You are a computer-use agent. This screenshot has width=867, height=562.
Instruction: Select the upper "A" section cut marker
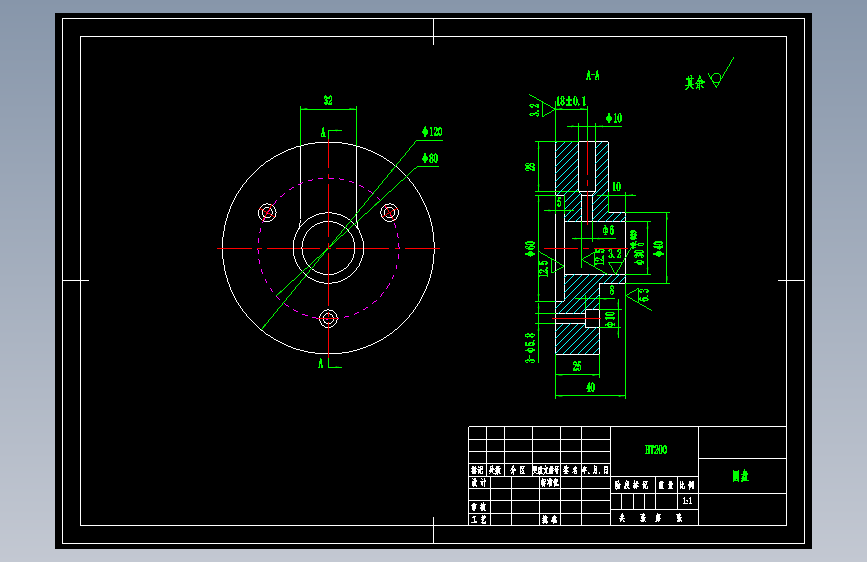323,133
